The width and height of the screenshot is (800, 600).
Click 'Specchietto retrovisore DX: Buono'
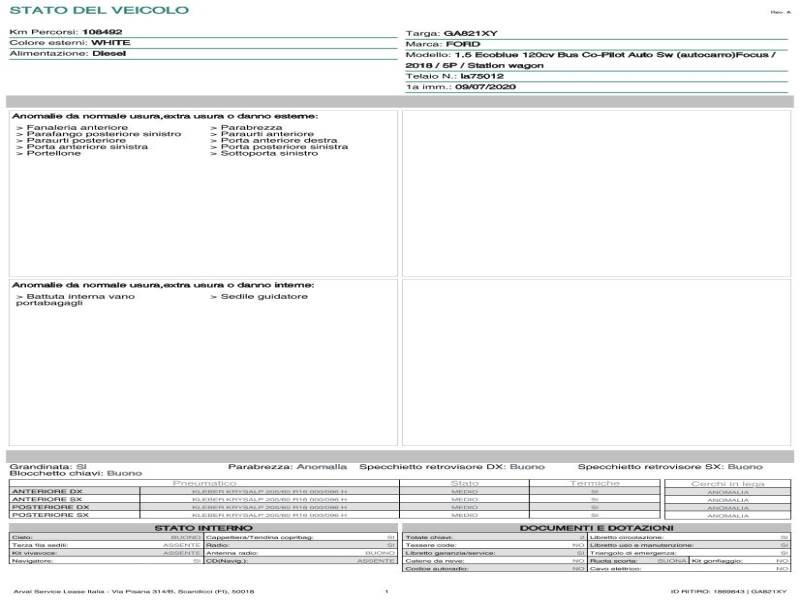coord(452,467)
